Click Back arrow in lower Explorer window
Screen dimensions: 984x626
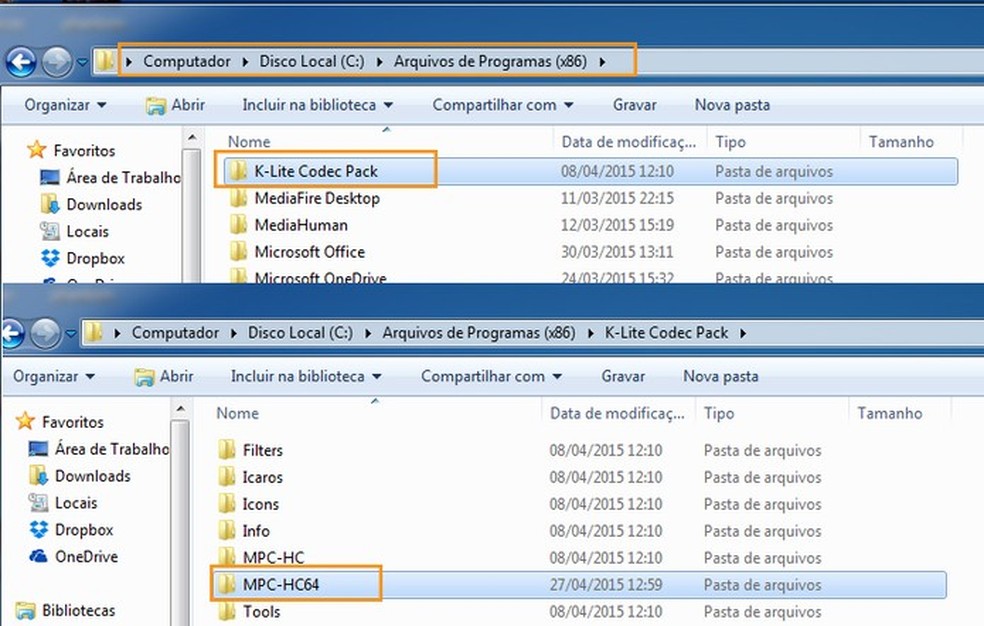pyautogui.click(x=11, y=334)
